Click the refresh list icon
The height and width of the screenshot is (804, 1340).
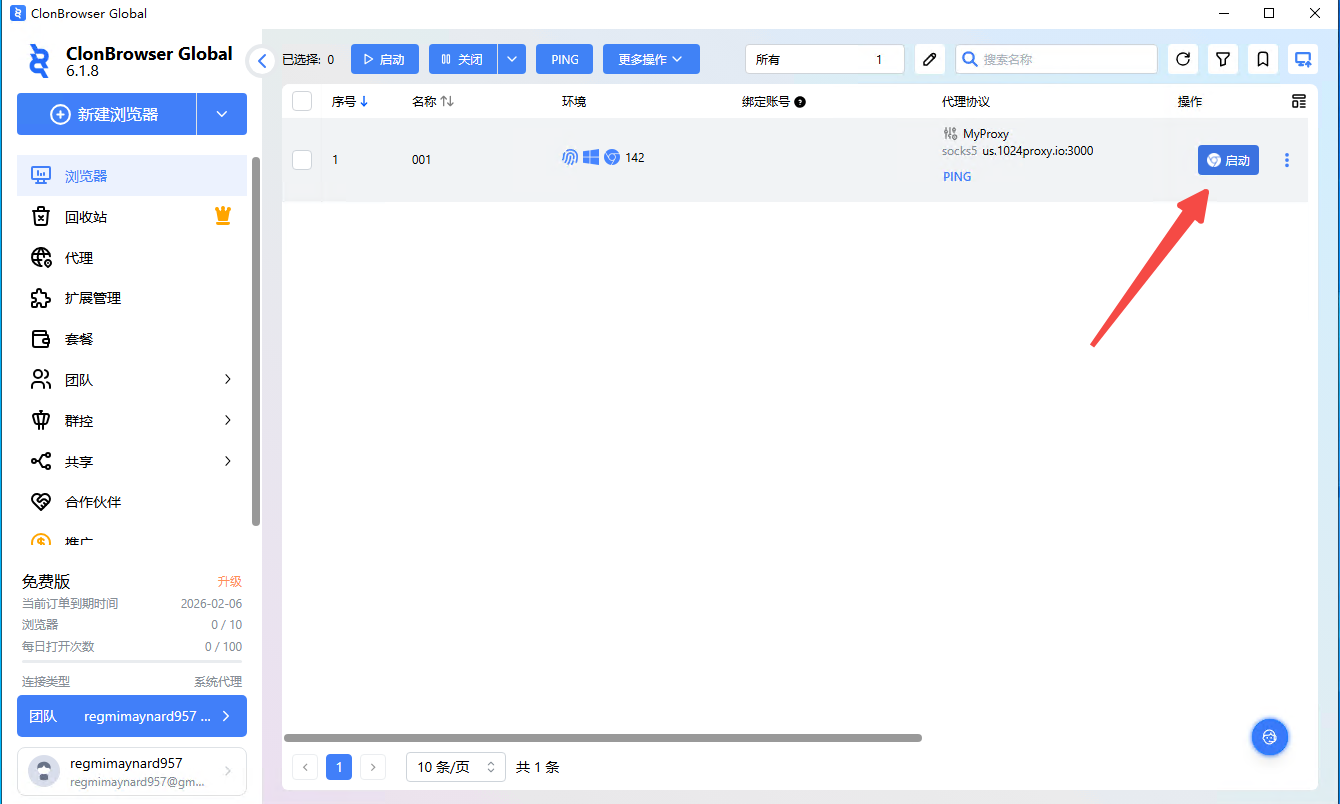(x=1183, y=59)
